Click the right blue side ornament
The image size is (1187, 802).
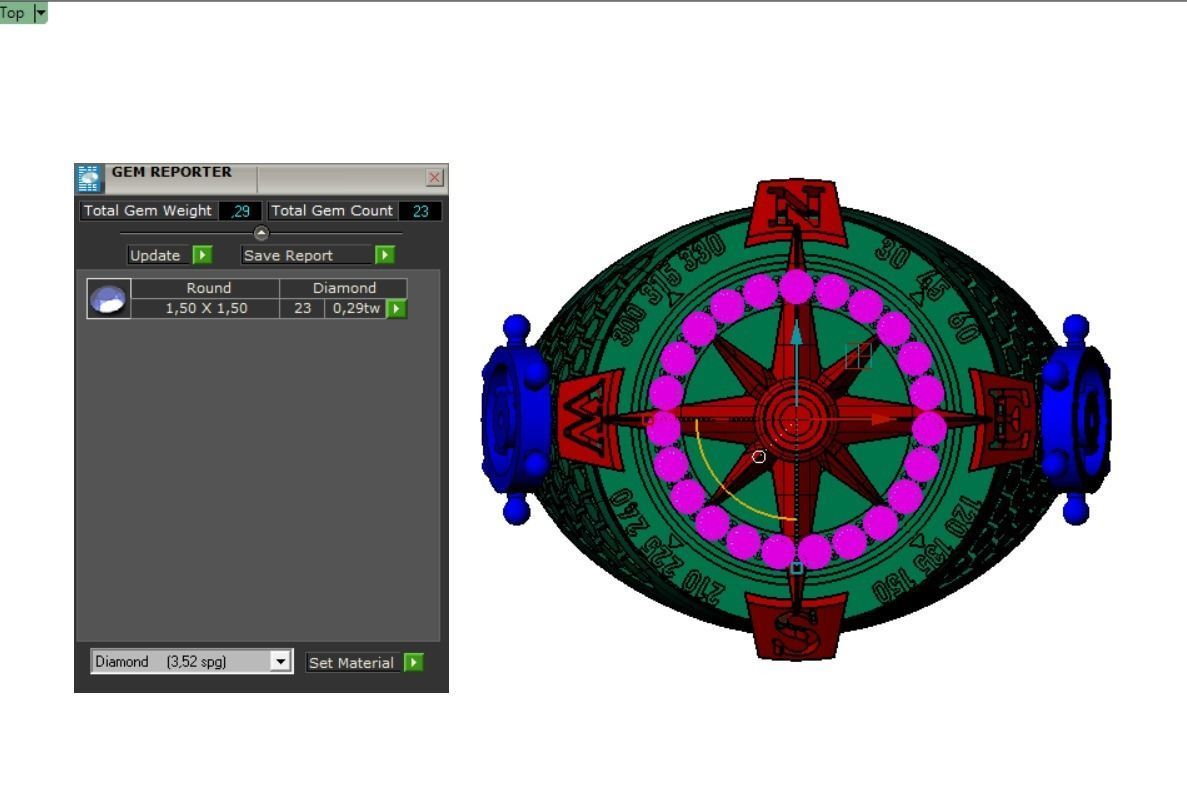pyautogui.click(x=1076, y=419)
